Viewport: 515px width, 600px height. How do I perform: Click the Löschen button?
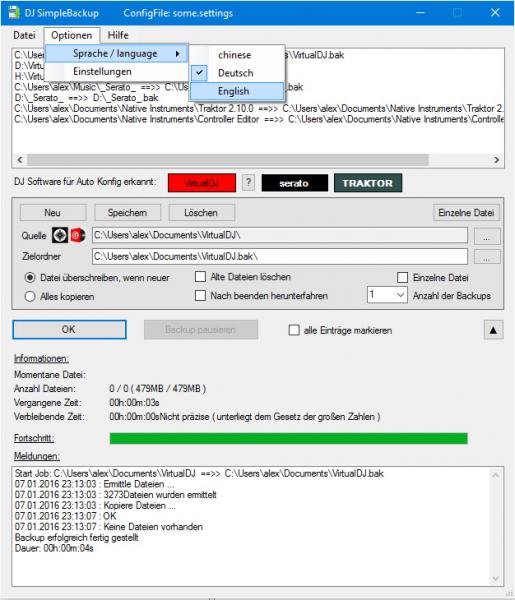[201, 213]
